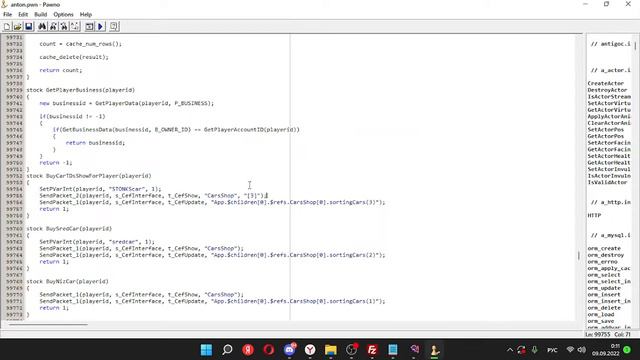Click the function list vertical scrollbar
This screenshot has width=640, height=360.
click(636, 45)
